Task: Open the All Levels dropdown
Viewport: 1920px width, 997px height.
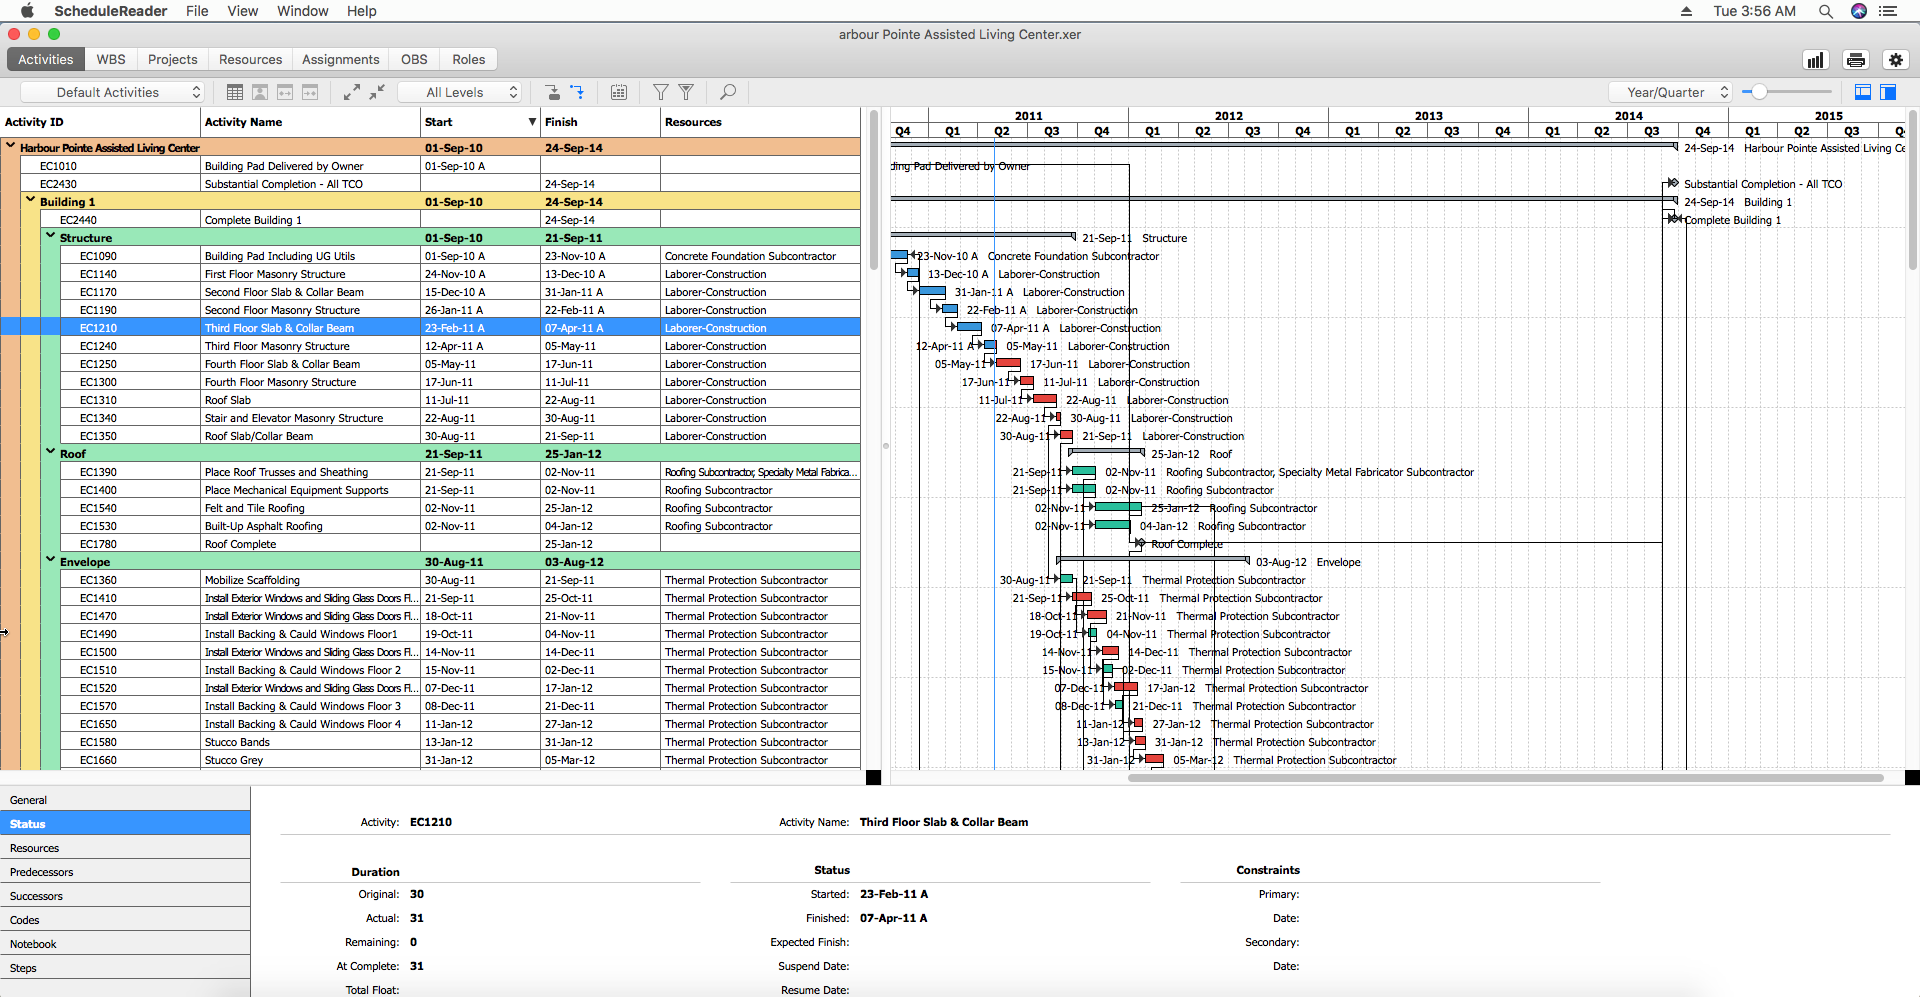Action: 460,91
